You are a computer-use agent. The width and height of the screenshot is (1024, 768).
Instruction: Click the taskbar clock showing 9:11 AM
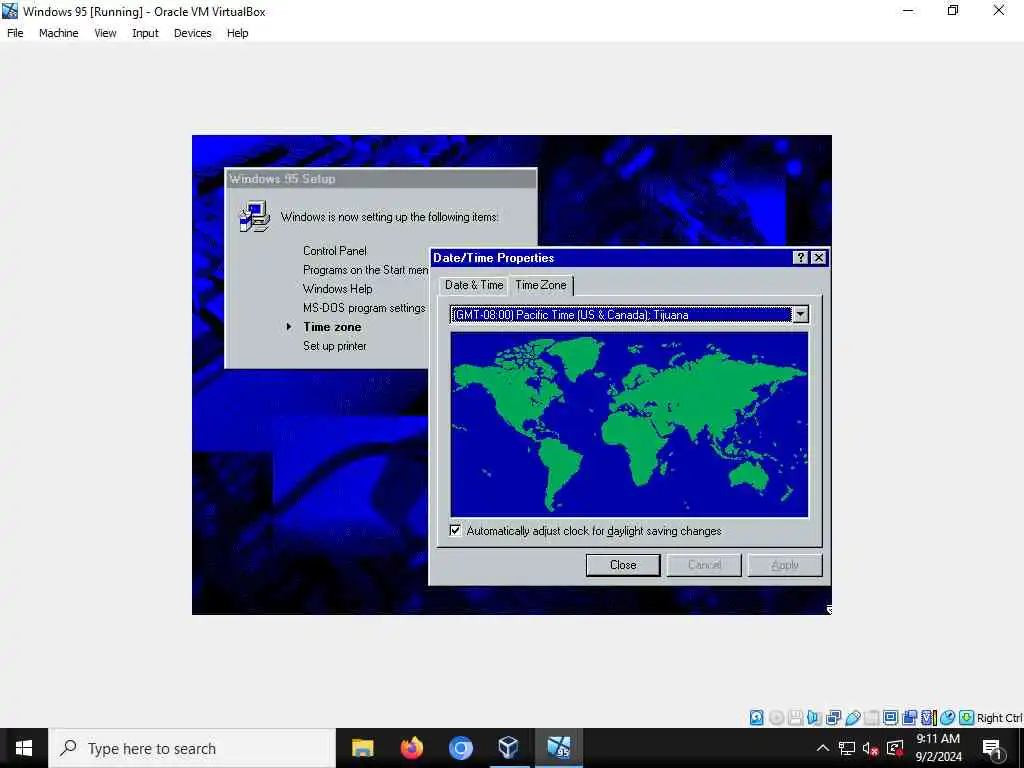(938, 748)
